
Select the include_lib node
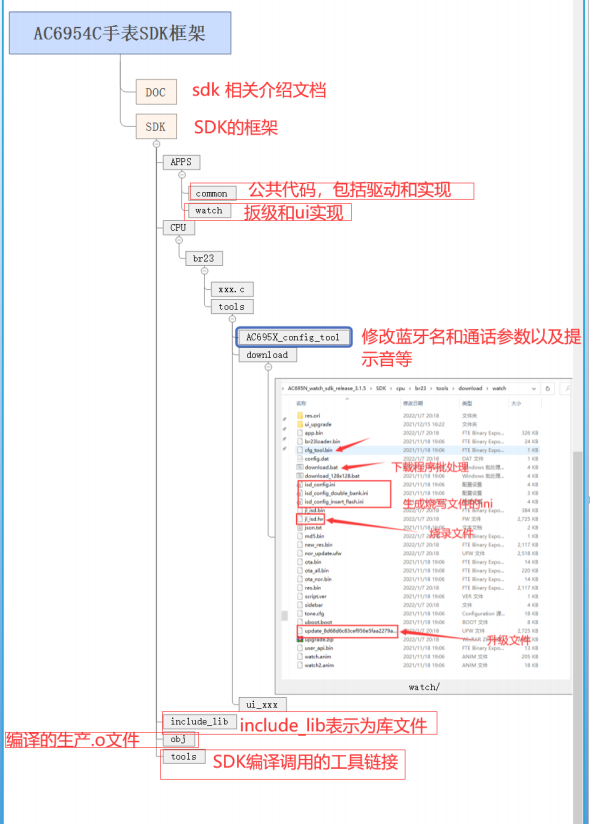200,722
